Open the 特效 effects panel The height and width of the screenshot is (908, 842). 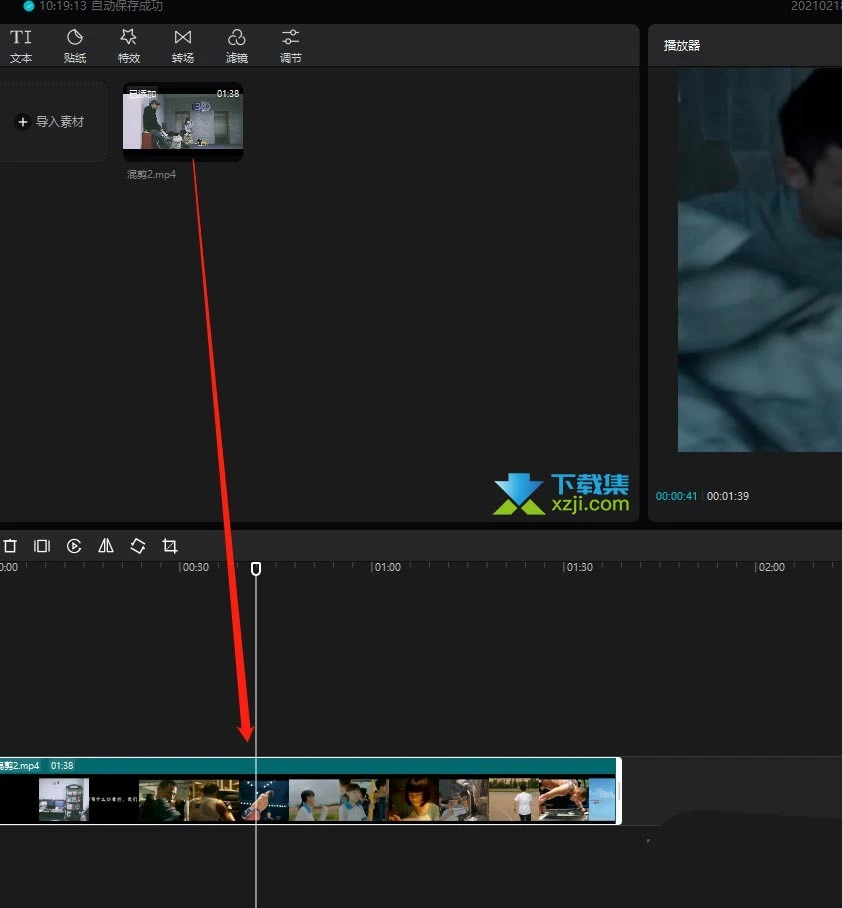[x=129, y=44]
